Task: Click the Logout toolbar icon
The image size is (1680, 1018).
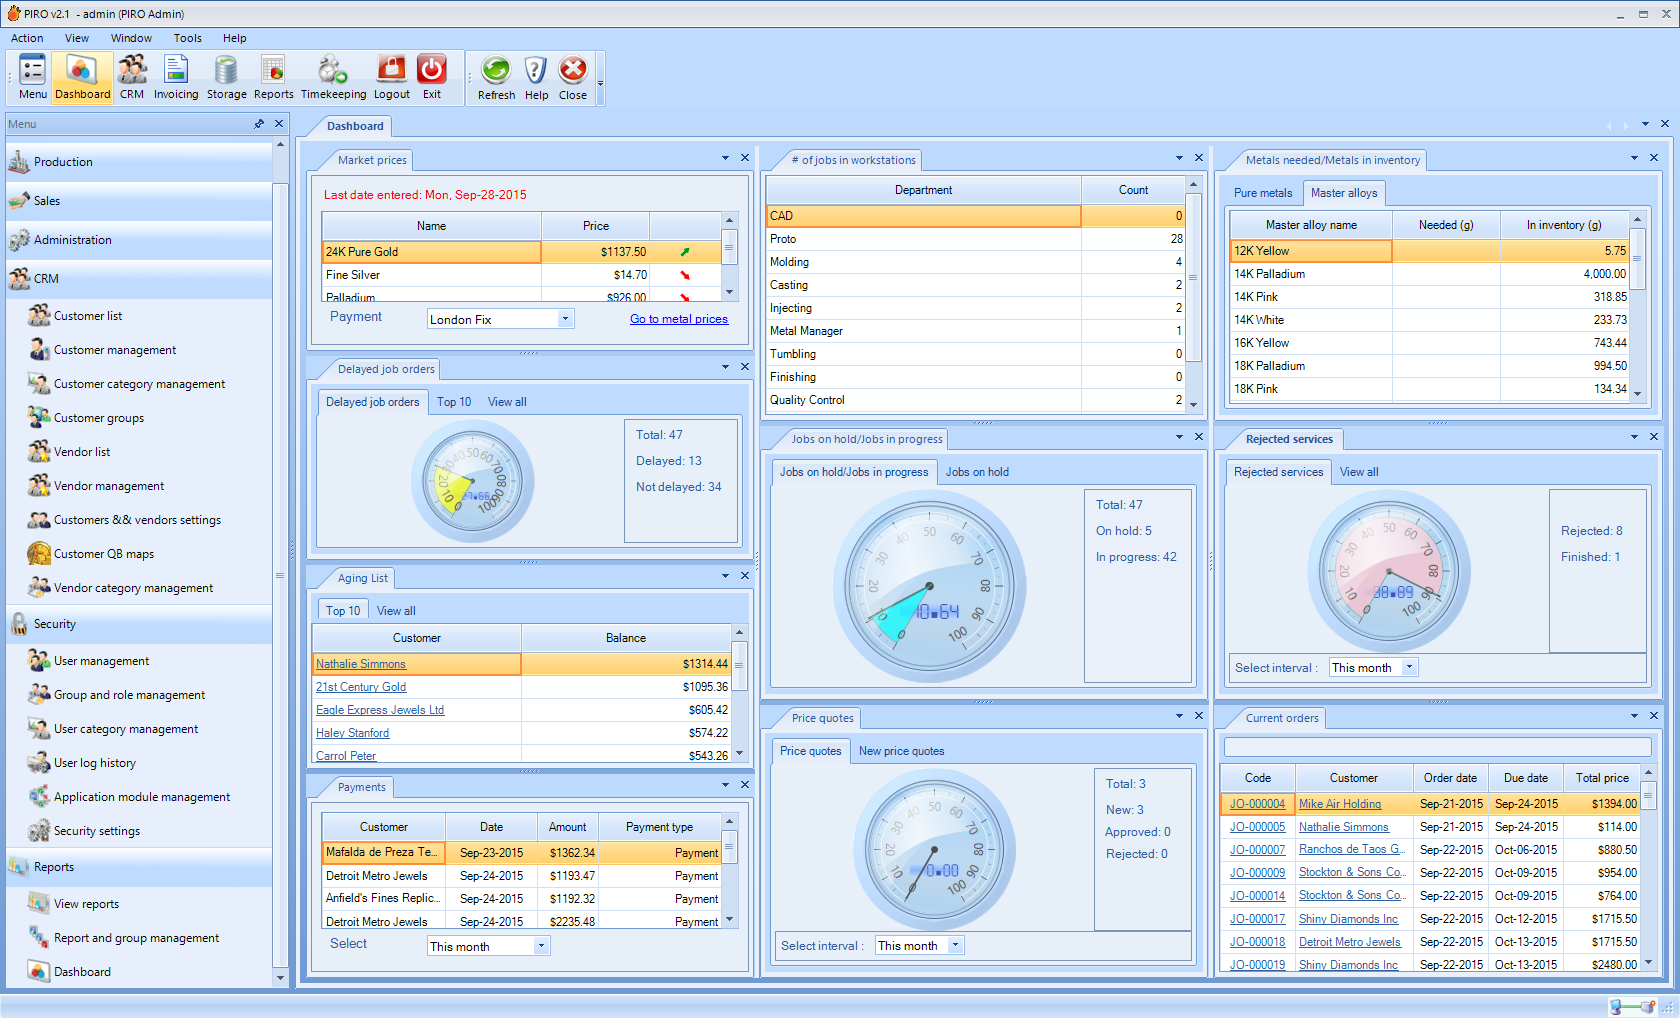Action: [391, 77]
